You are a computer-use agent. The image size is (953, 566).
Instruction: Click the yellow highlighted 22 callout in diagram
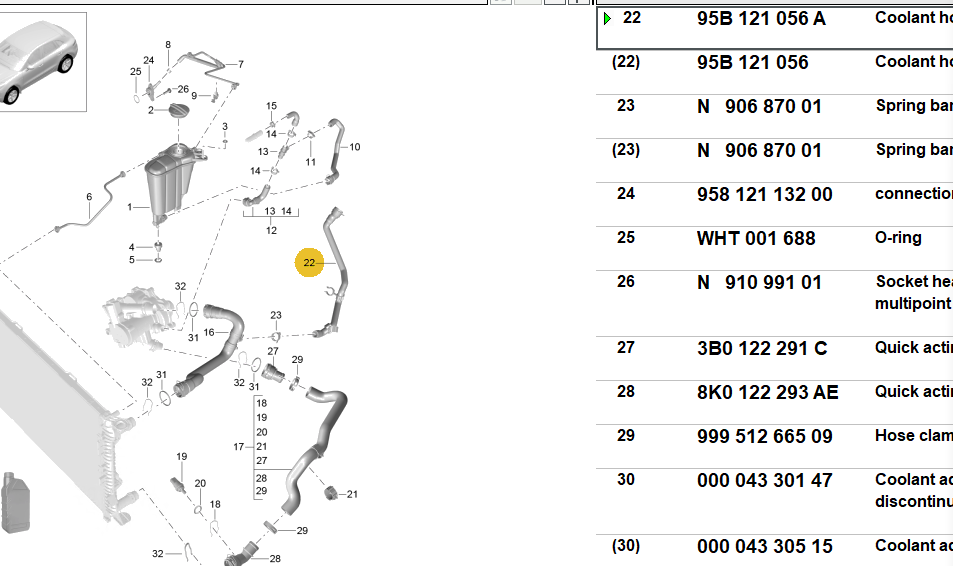coord(309,262)
